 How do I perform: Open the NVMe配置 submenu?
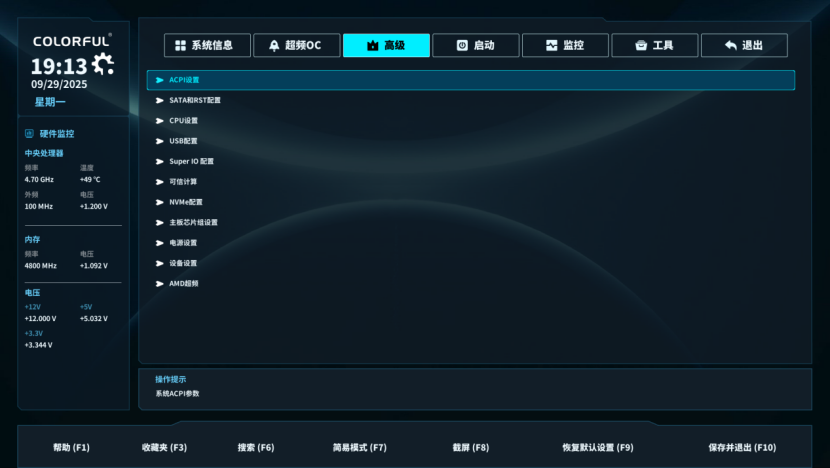pos(185,202)
